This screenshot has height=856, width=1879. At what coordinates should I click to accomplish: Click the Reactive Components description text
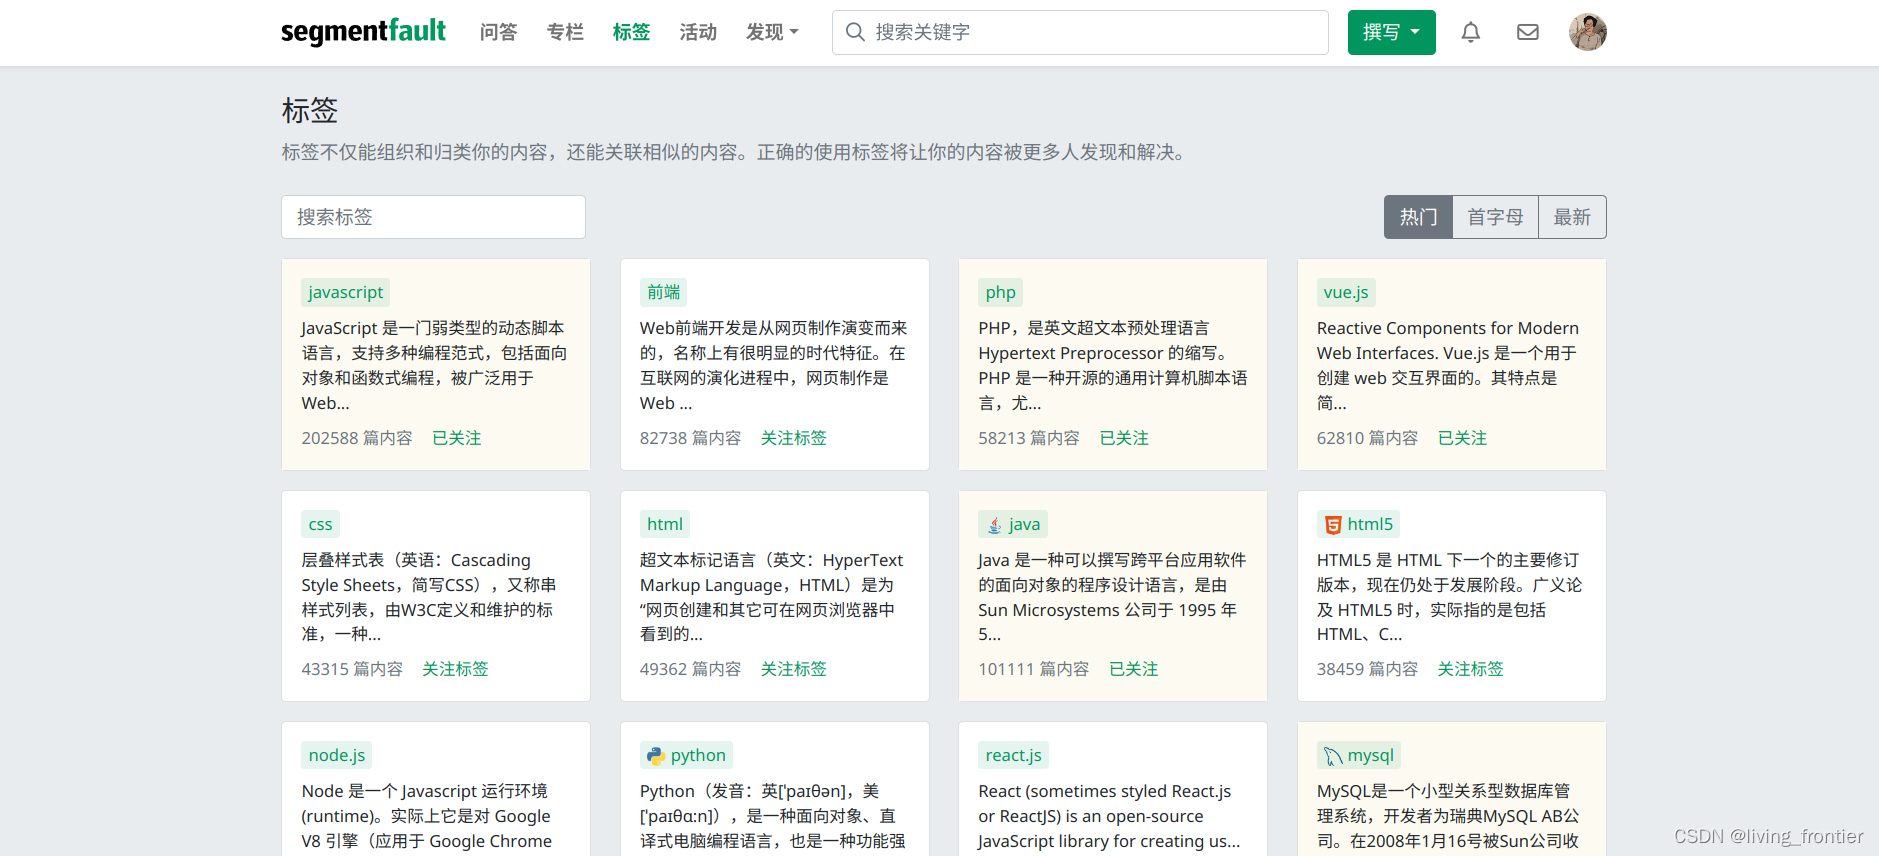pyautogui.click(x=1448, y=365)
